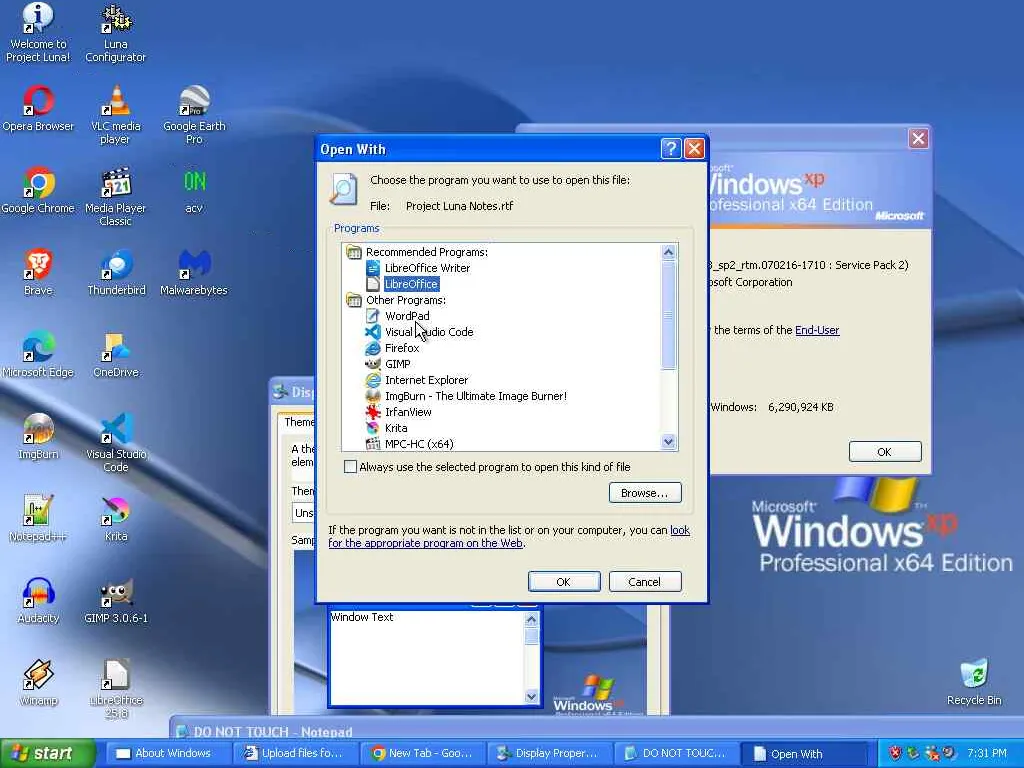Choose Visual Studio Code in program list
1024x768 pixels.
428,332
